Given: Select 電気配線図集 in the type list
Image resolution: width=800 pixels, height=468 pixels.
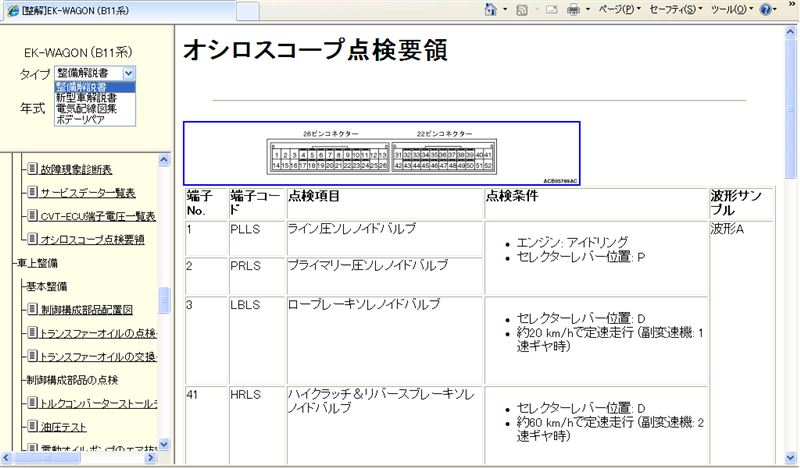Looking at the screenshot, I should pos(94,108).
